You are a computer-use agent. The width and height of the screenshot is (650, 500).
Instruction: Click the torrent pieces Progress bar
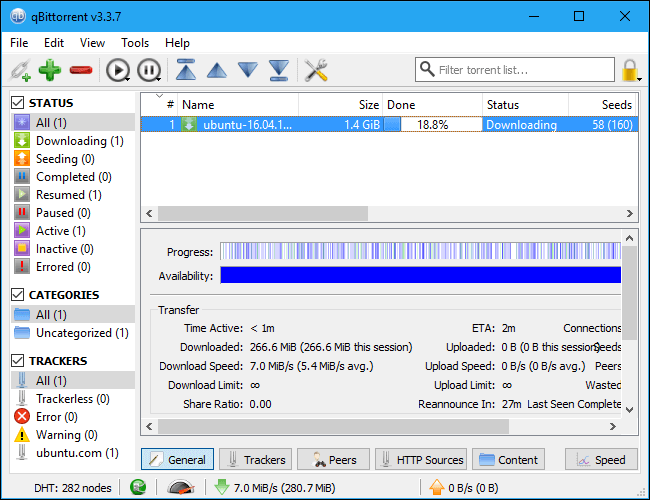(x=419, y=251)
